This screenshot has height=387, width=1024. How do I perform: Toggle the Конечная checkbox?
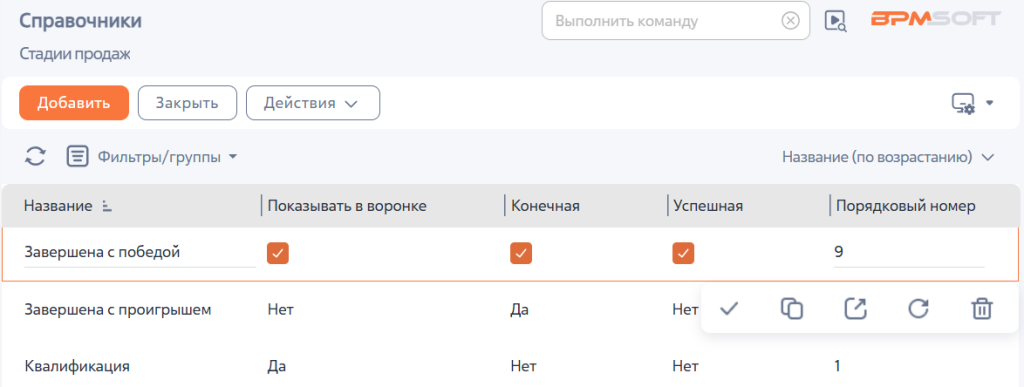tap(521, 253)
